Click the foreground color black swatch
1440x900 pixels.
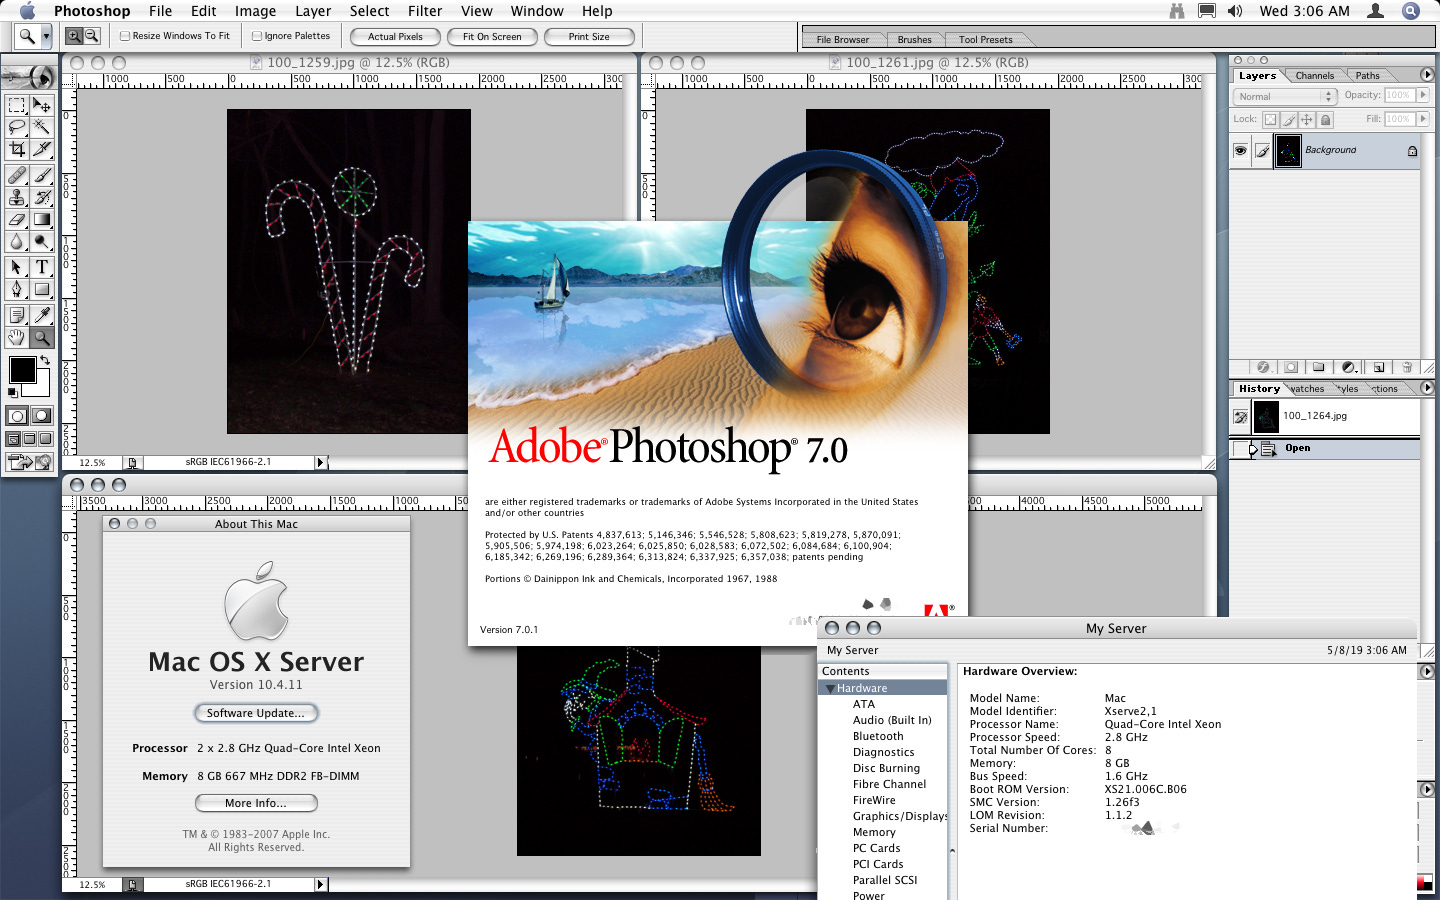click(21, 369)
